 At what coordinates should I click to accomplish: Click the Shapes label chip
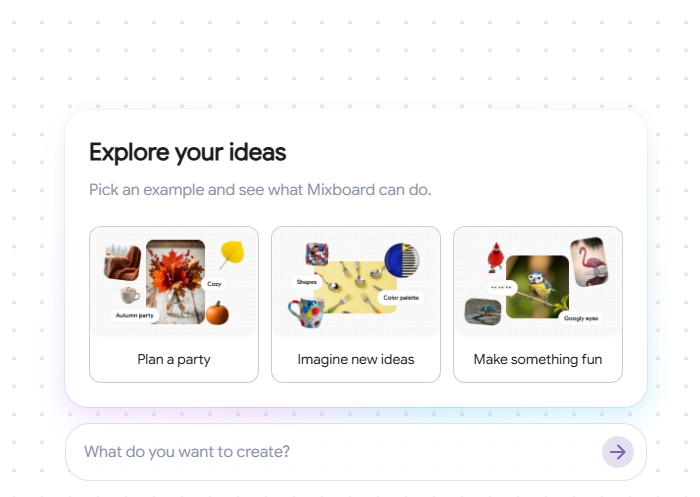point(305,282)
